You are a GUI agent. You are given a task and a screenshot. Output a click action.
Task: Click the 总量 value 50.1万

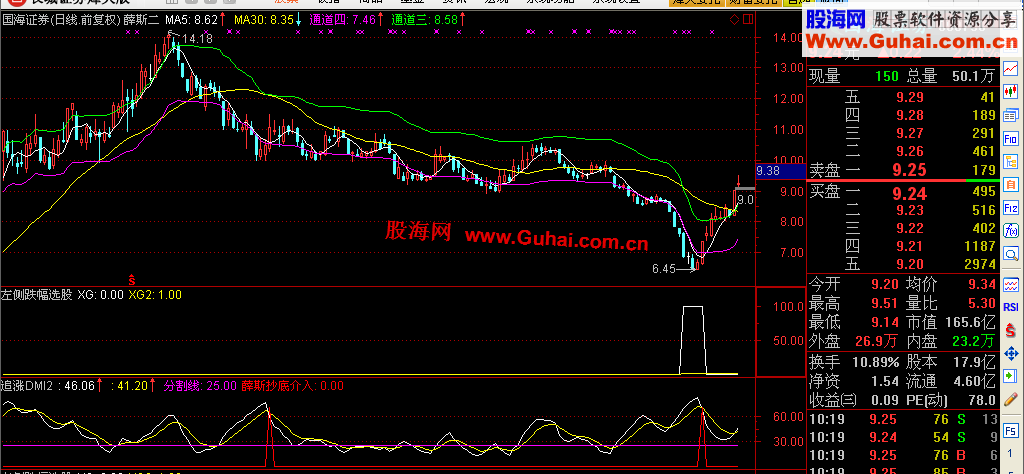pos(973,76)
